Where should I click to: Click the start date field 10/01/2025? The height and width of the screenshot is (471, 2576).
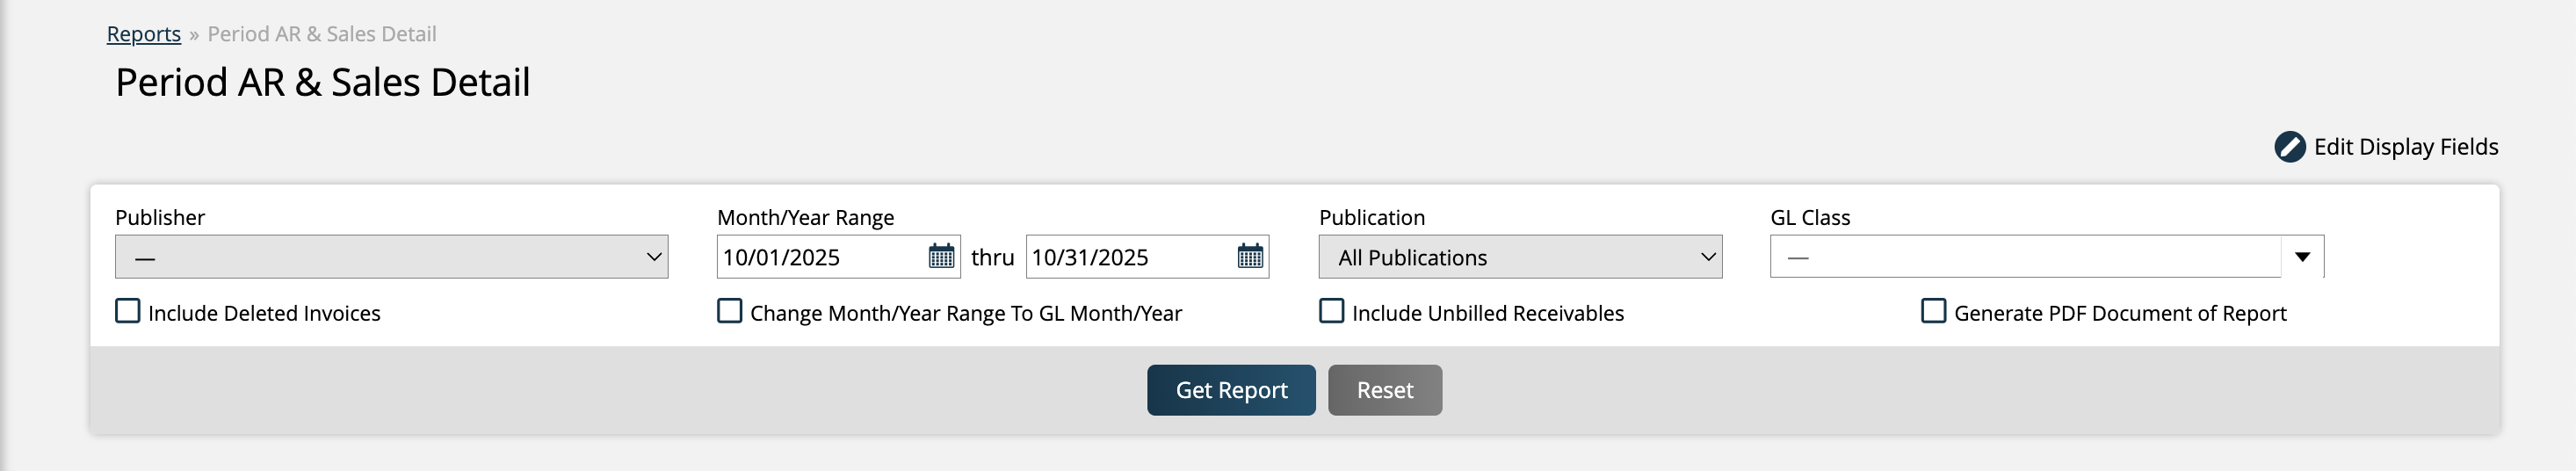point(820,257)
